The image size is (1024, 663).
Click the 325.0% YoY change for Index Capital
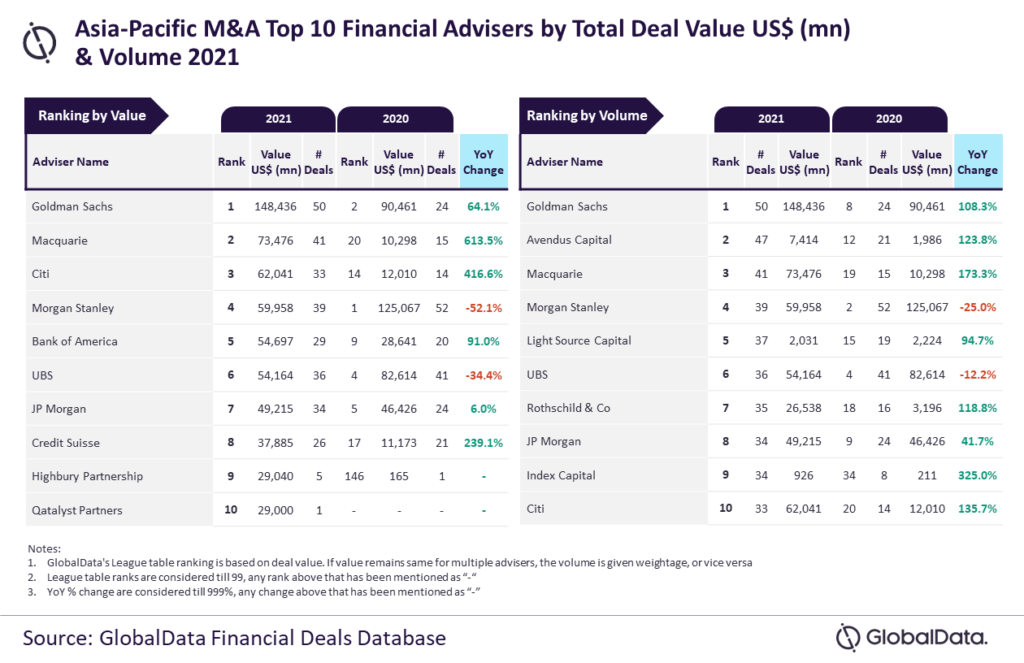[976, 476]
